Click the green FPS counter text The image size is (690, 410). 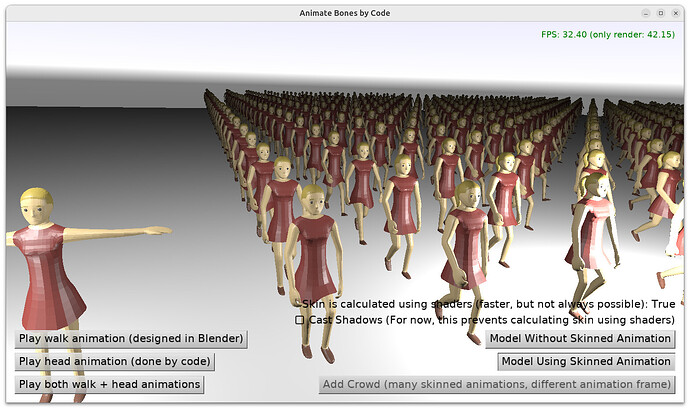pyautogui.click(x=610, y=34)
